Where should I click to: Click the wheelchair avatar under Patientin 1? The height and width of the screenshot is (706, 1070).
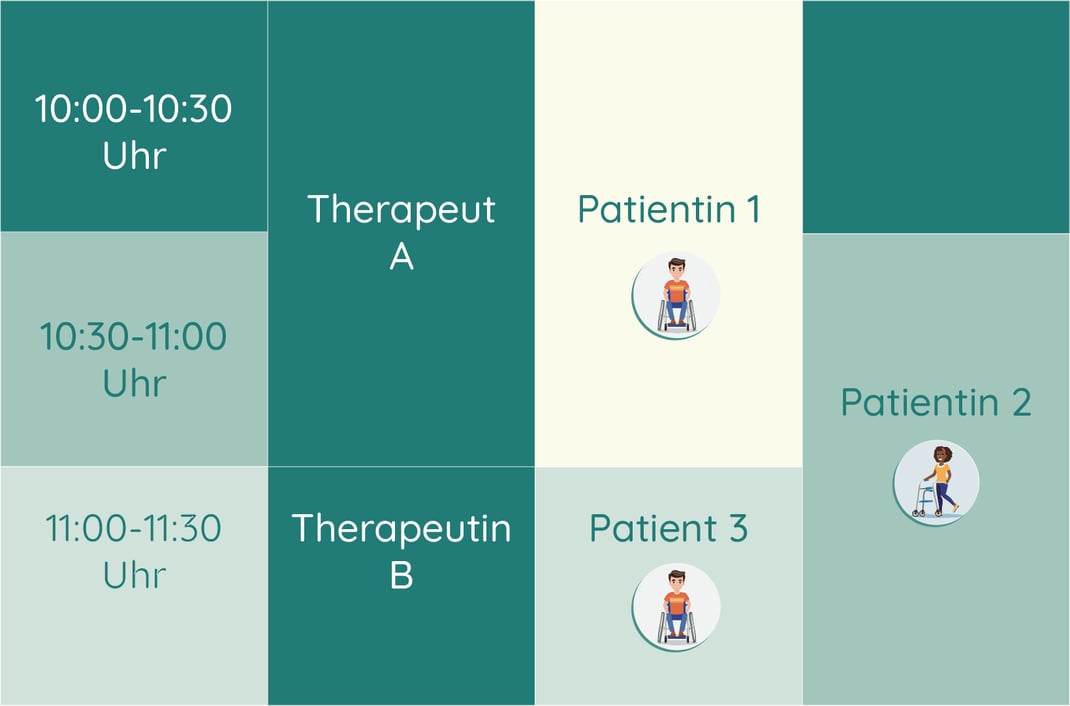click(676, 295)
